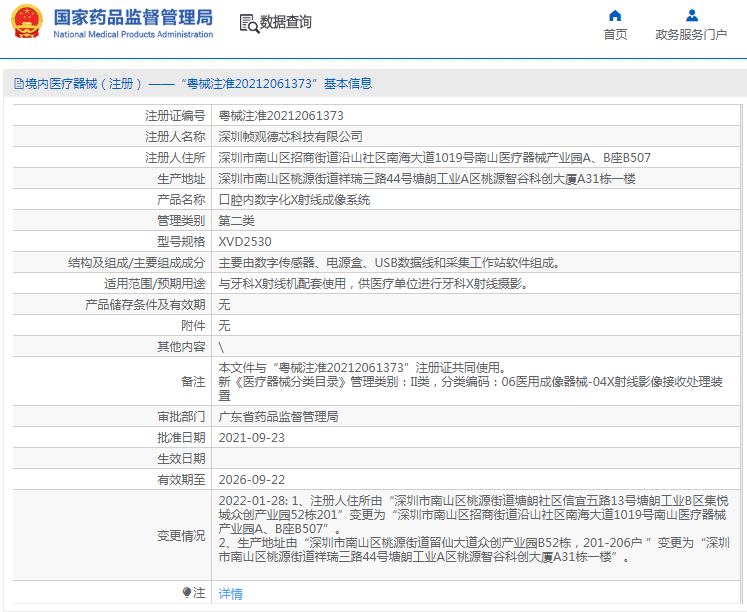
Task: Click the 适用范围 intended use value
Action: (374, 283)
